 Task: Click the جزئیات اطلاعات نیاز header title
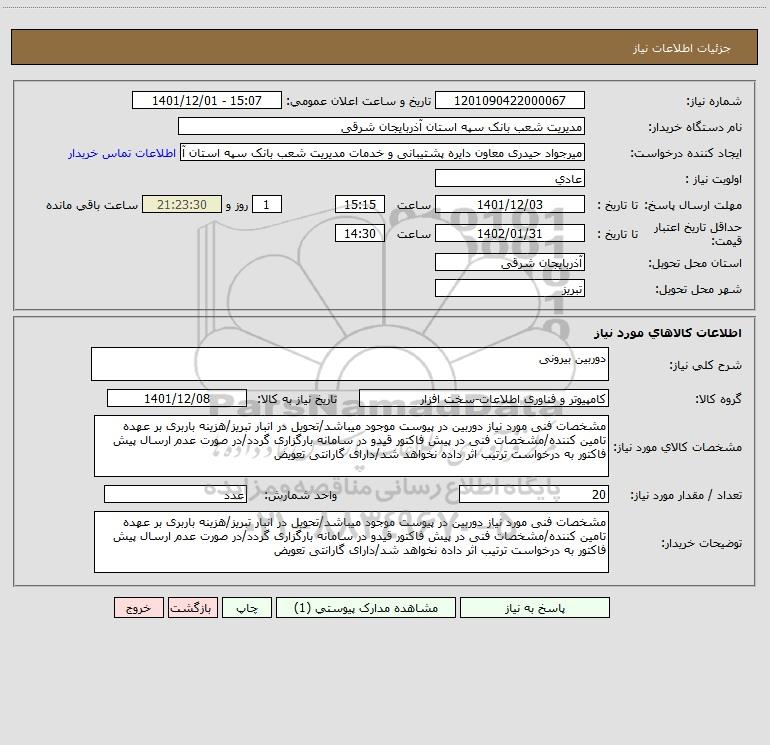tap(682, 48)
